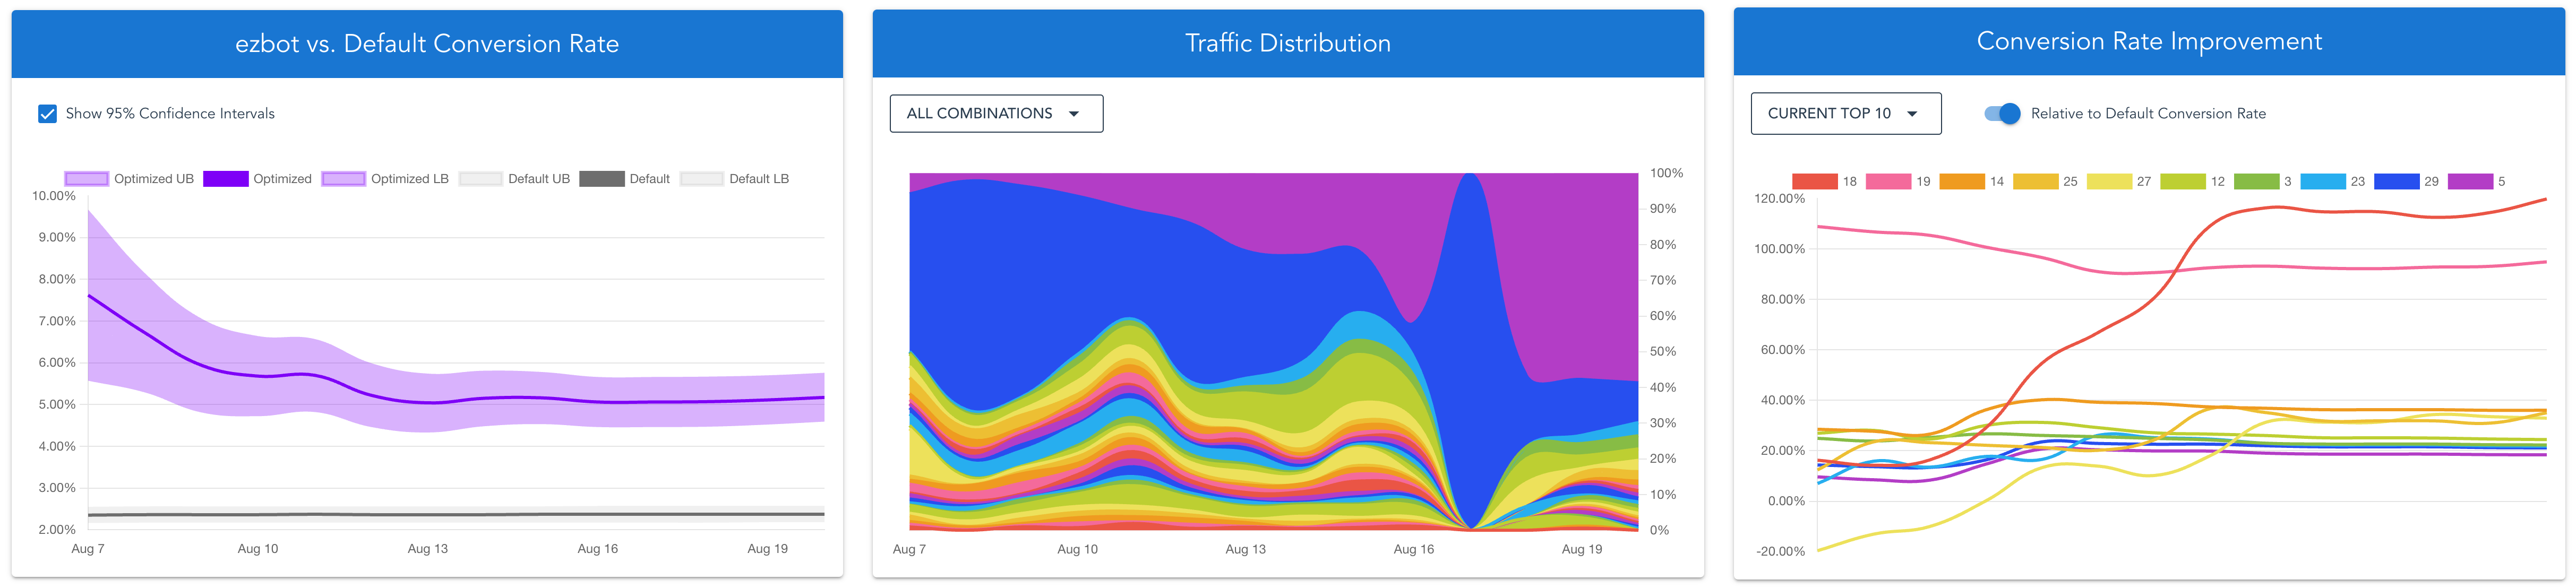Click the 100% axis label in Traffic Distribution

click(1666, 173)
